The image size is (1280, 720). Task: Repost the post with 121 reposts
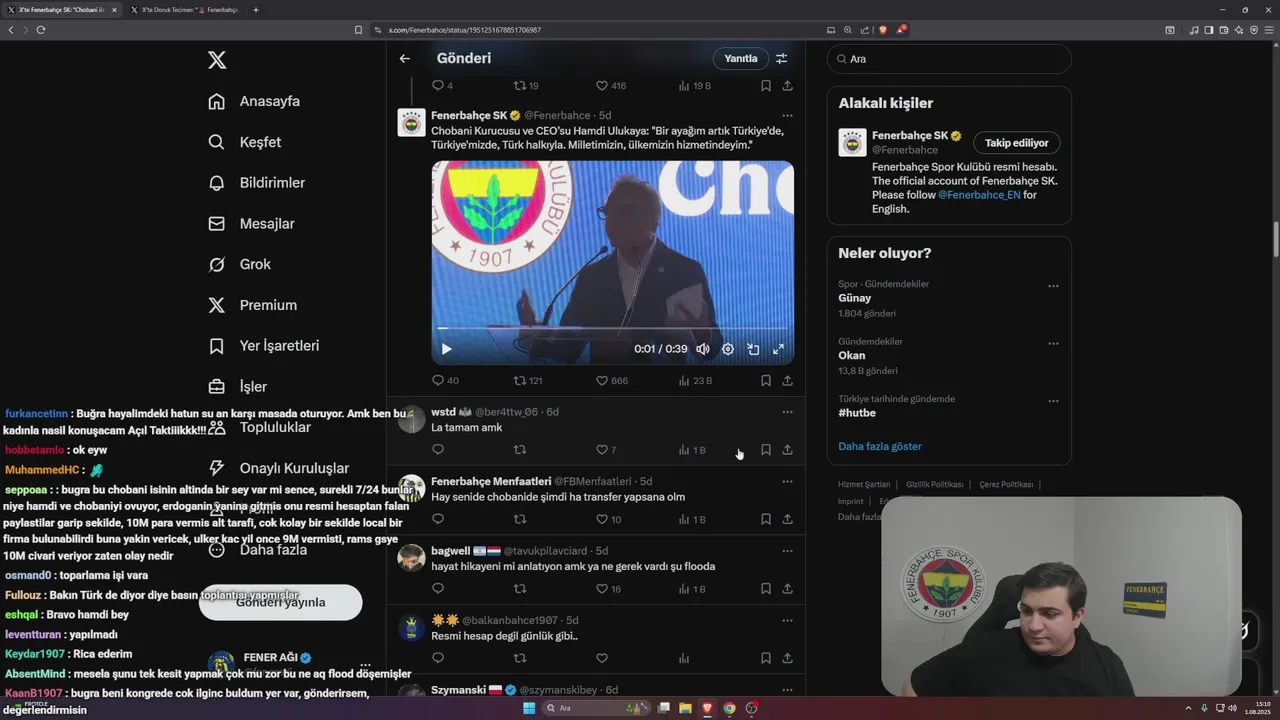coord(528,380)
